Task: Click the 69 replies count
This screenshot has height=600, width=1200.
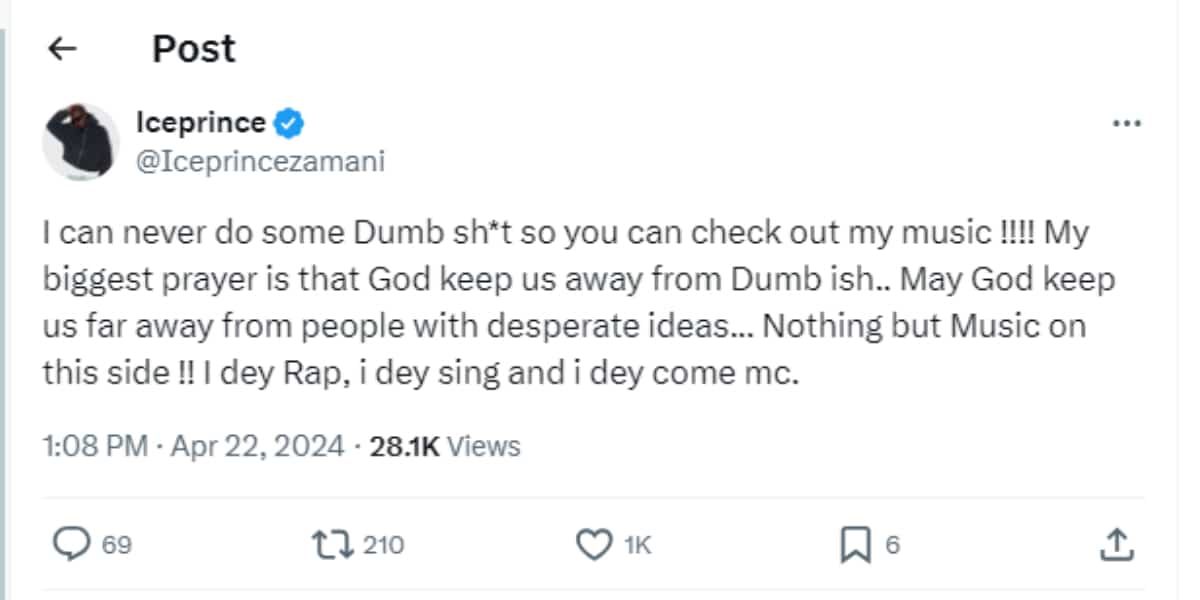Action: [117, 545]
